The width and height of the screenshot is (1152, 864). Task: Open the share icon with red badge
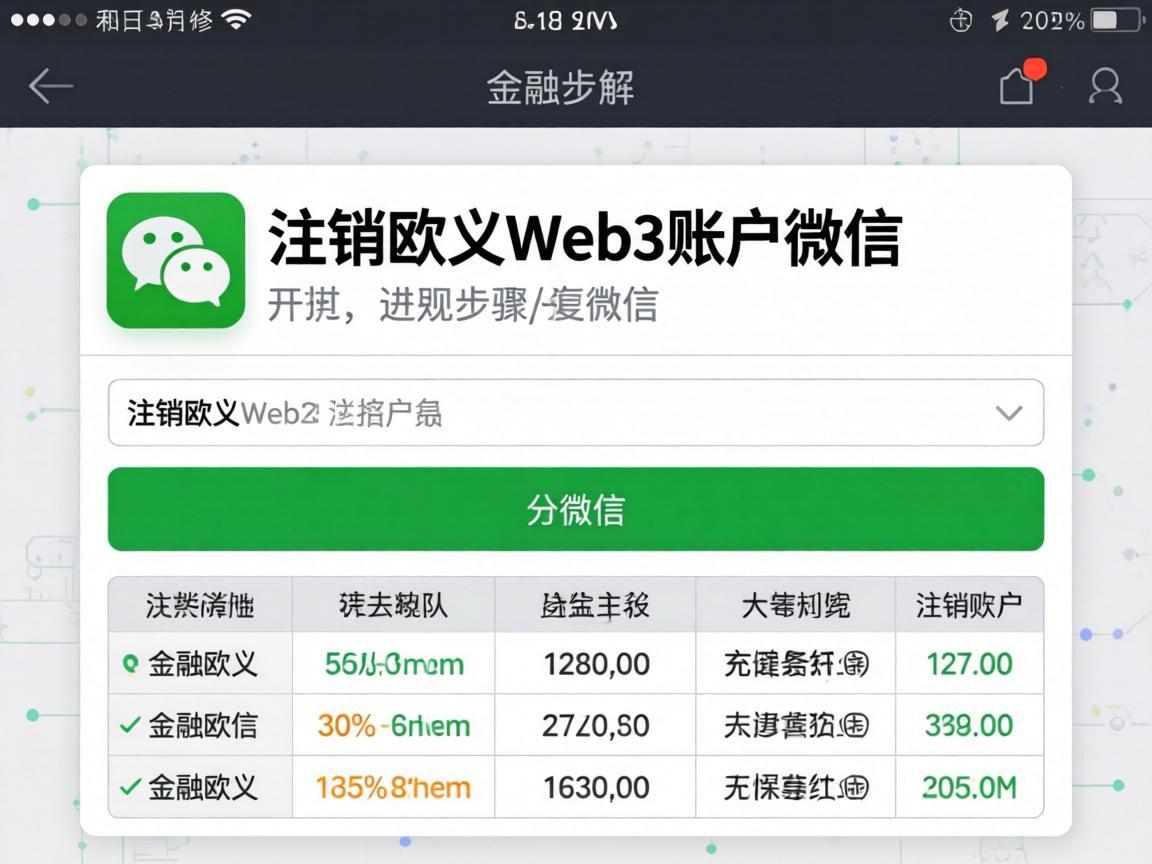click(x=1022, y=82)
